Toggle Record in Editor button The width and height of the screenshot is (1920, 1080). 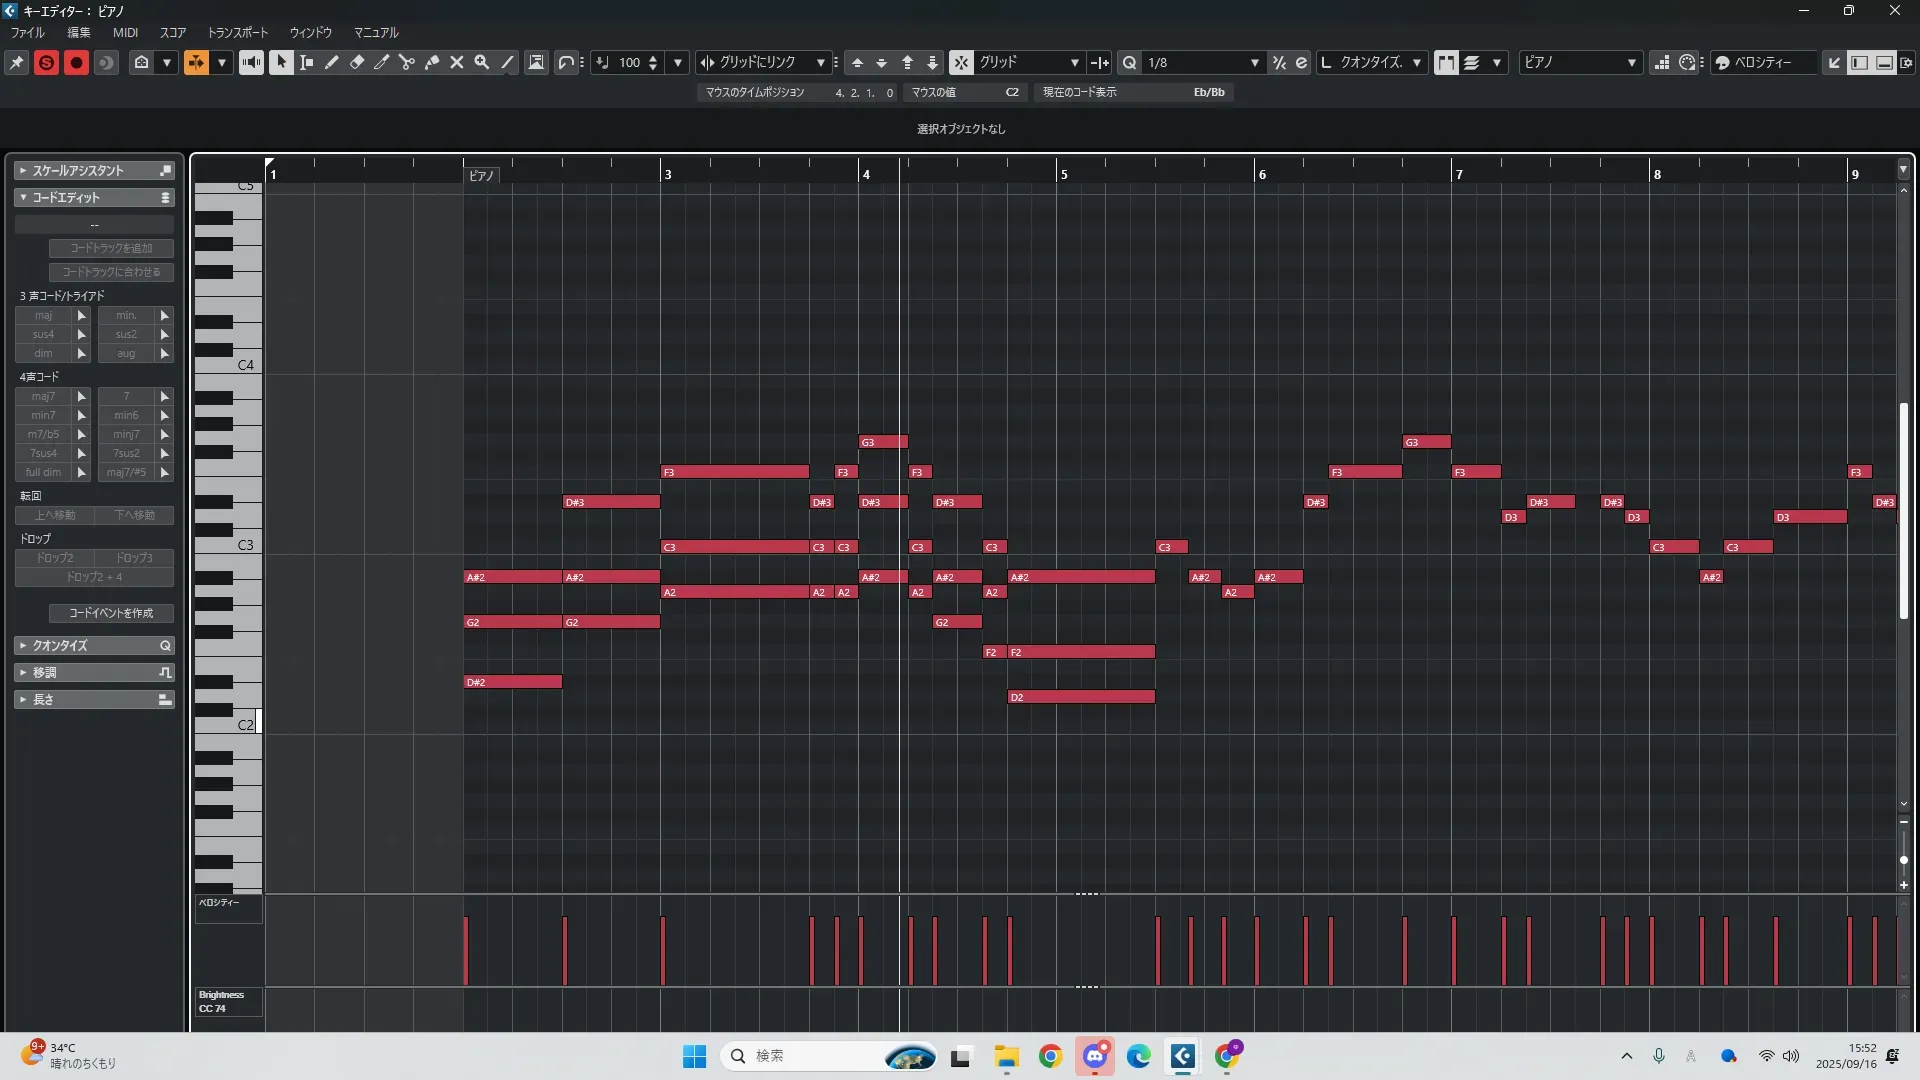coord(76,62)
